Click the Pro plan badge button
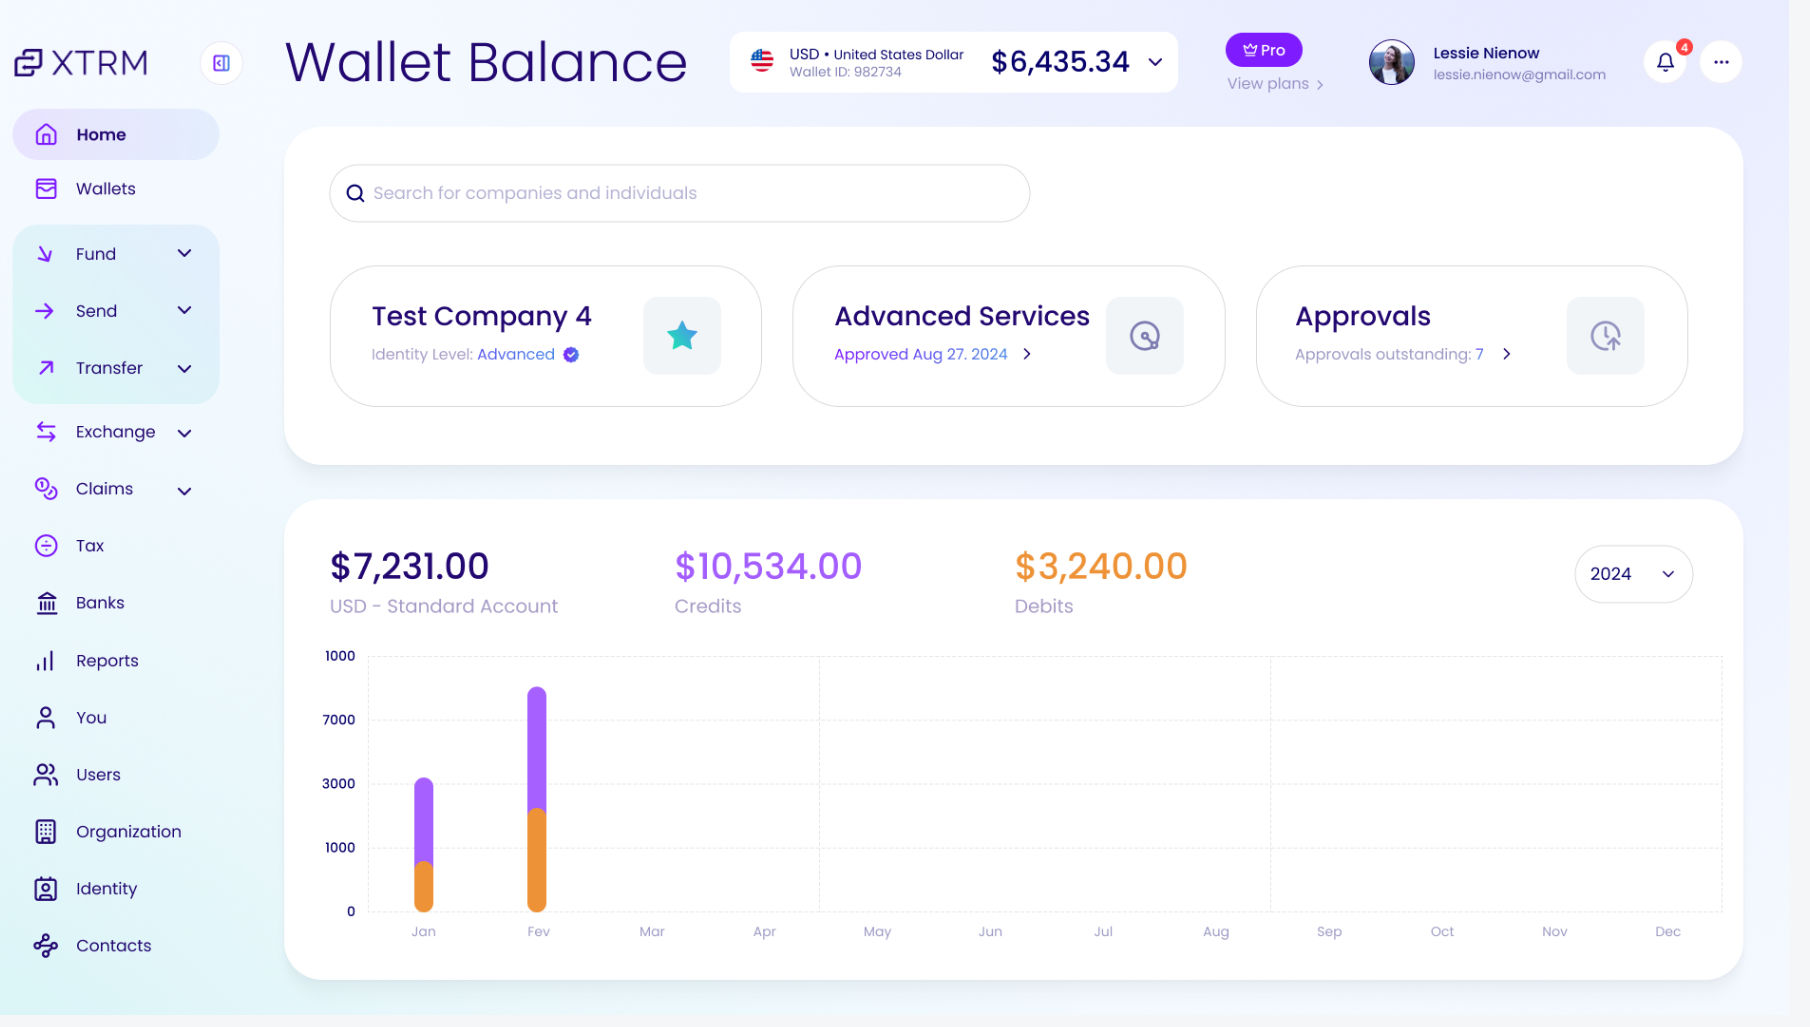 1264,50
